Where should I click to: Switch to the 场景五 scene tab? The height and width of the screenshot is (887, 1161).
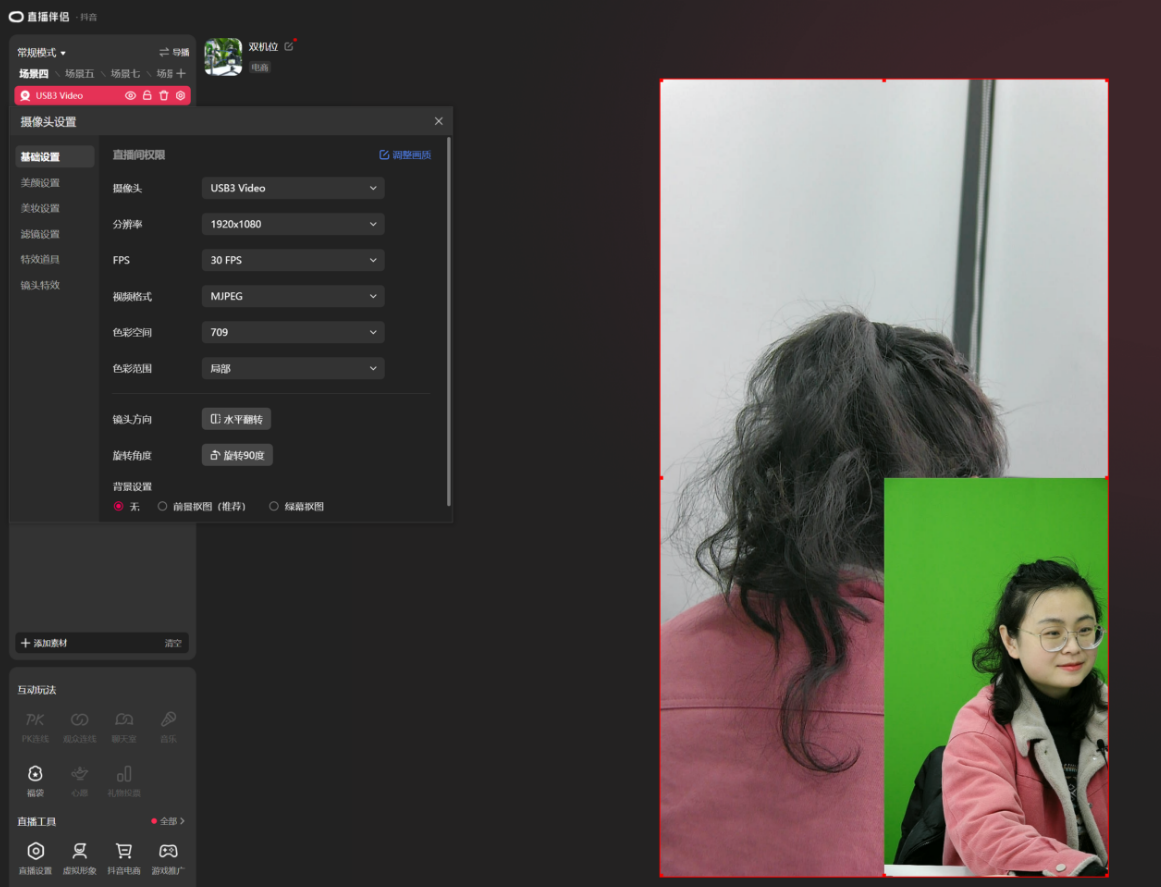point(79,73)
